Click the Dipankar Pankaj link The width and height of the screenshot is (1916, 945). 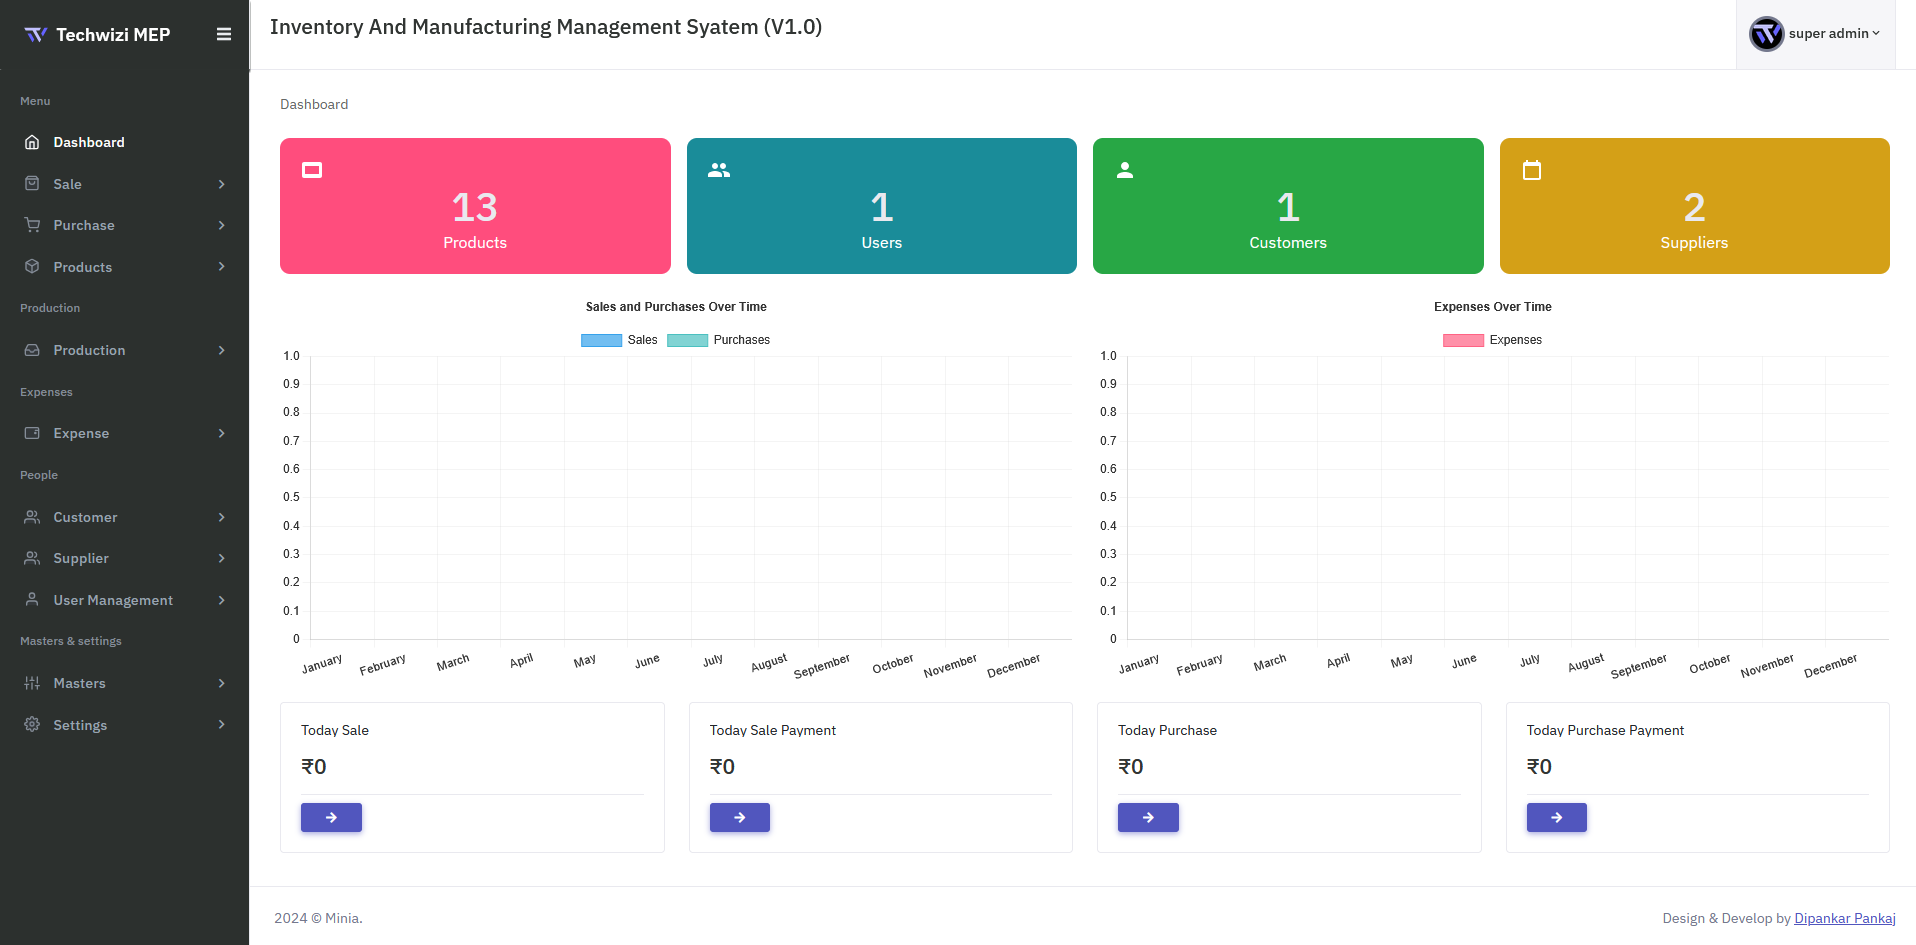[1845, 918]
